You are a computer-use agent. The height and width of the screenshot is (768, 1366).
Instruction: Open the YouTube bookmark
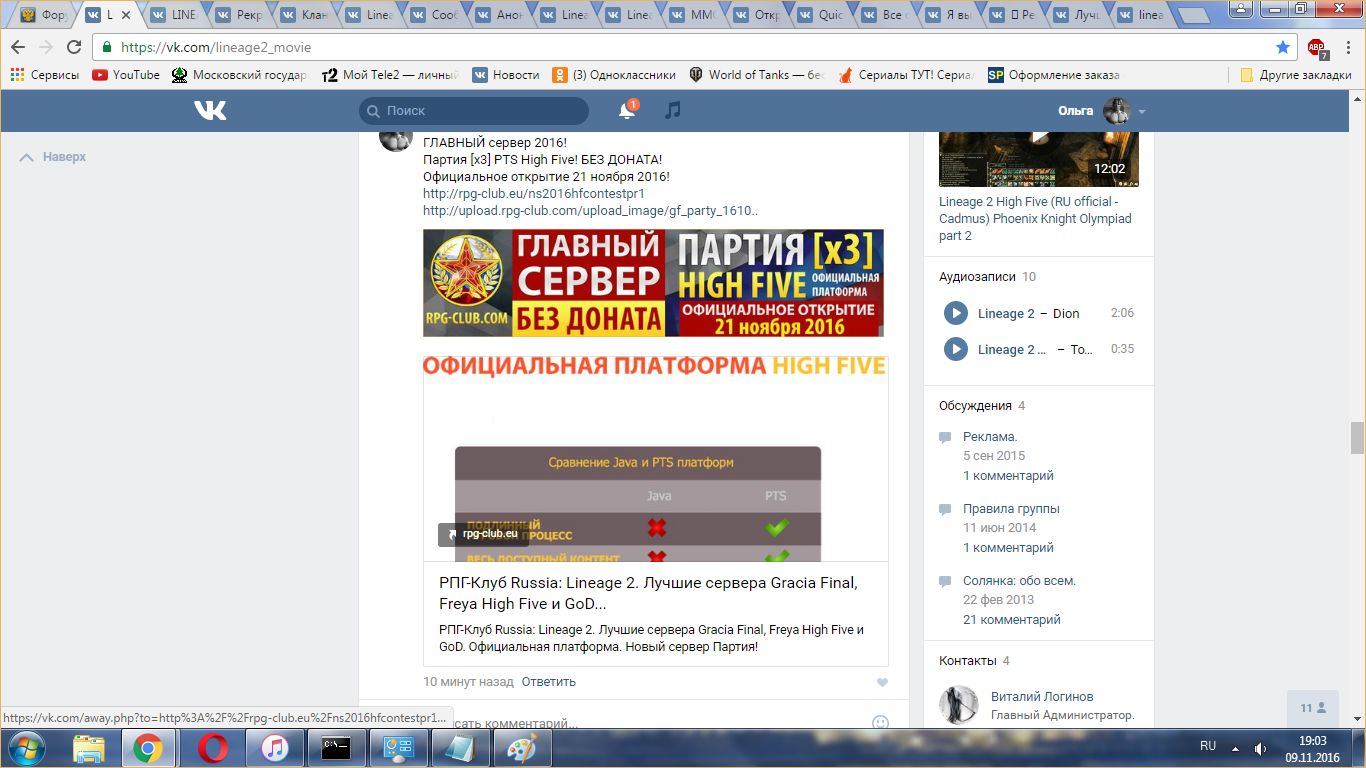[126, 75]
